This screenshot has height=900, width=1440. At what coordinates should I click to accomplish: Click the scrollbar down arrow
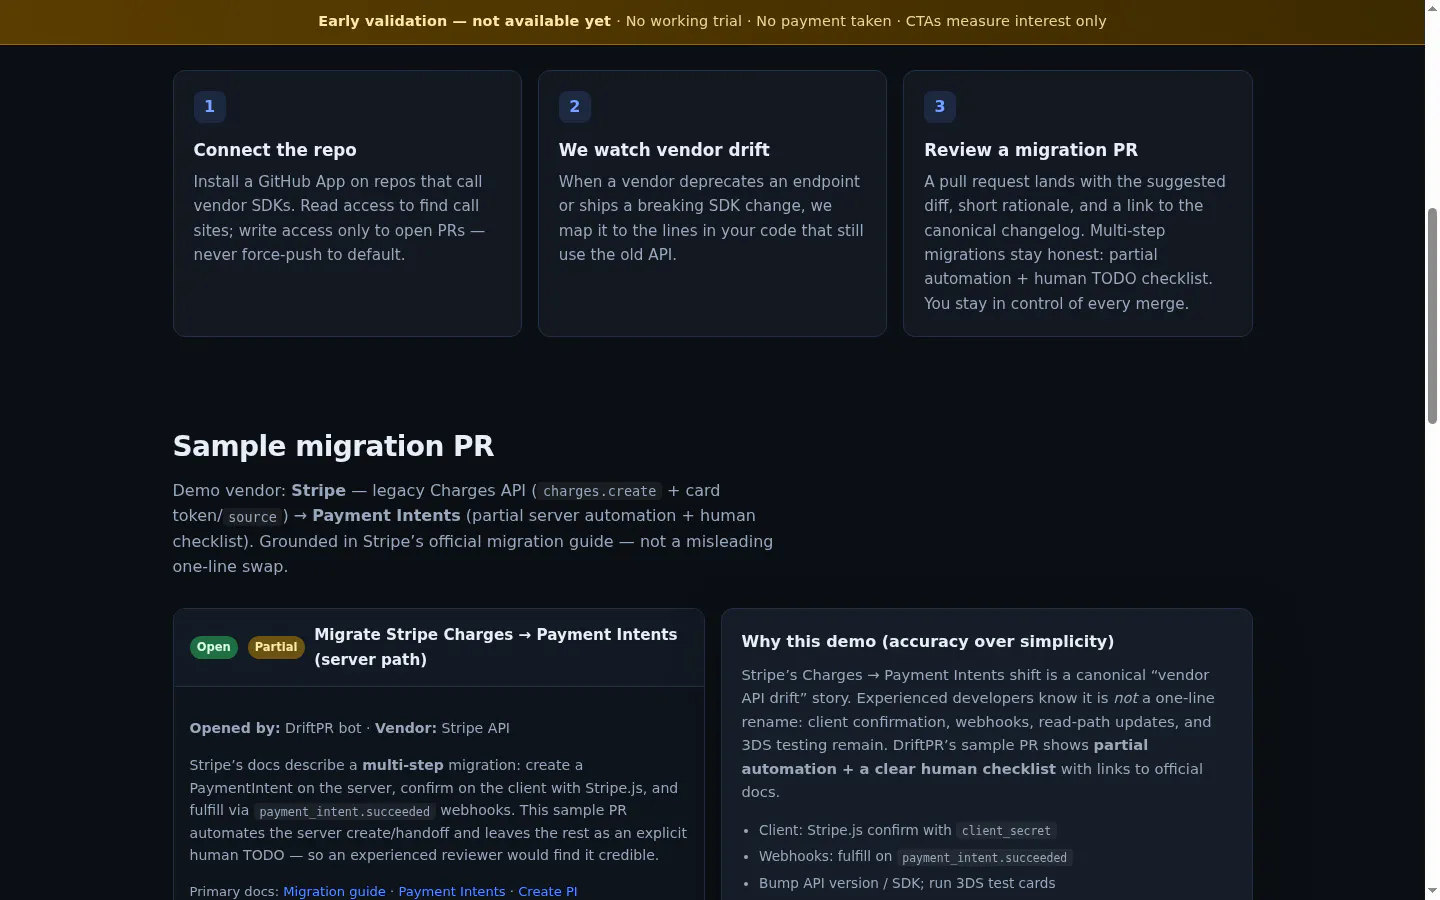click(x=1432, y=891)
